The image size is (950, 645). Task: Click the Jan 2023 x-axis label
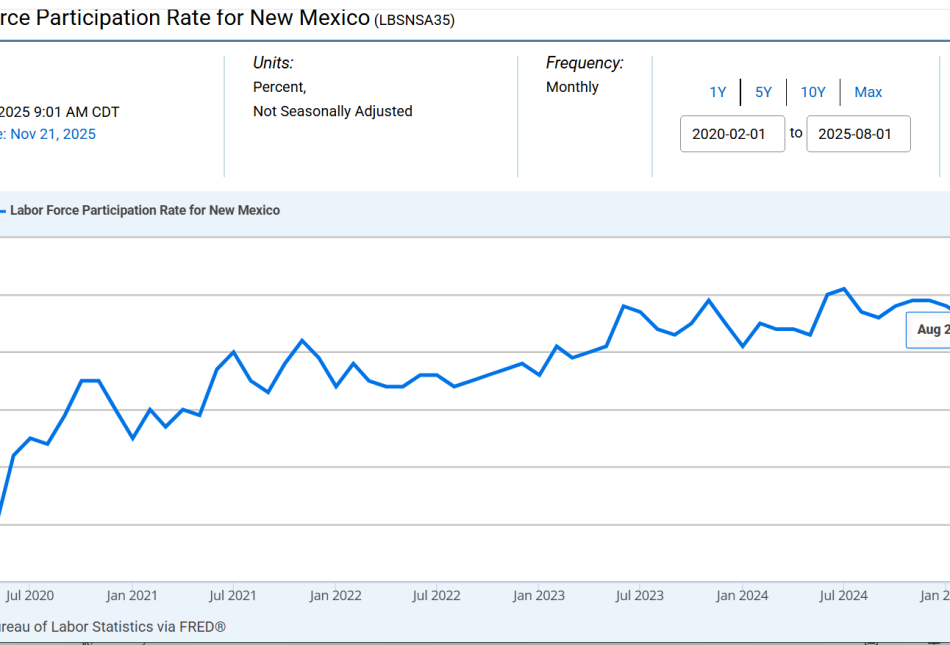(x=538, y=596)
